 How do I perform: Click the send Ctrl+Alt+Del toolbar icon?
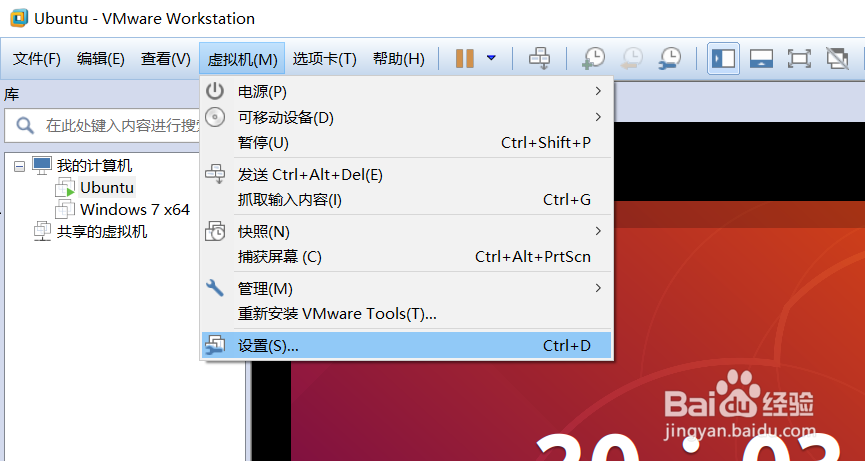(539, 58)
